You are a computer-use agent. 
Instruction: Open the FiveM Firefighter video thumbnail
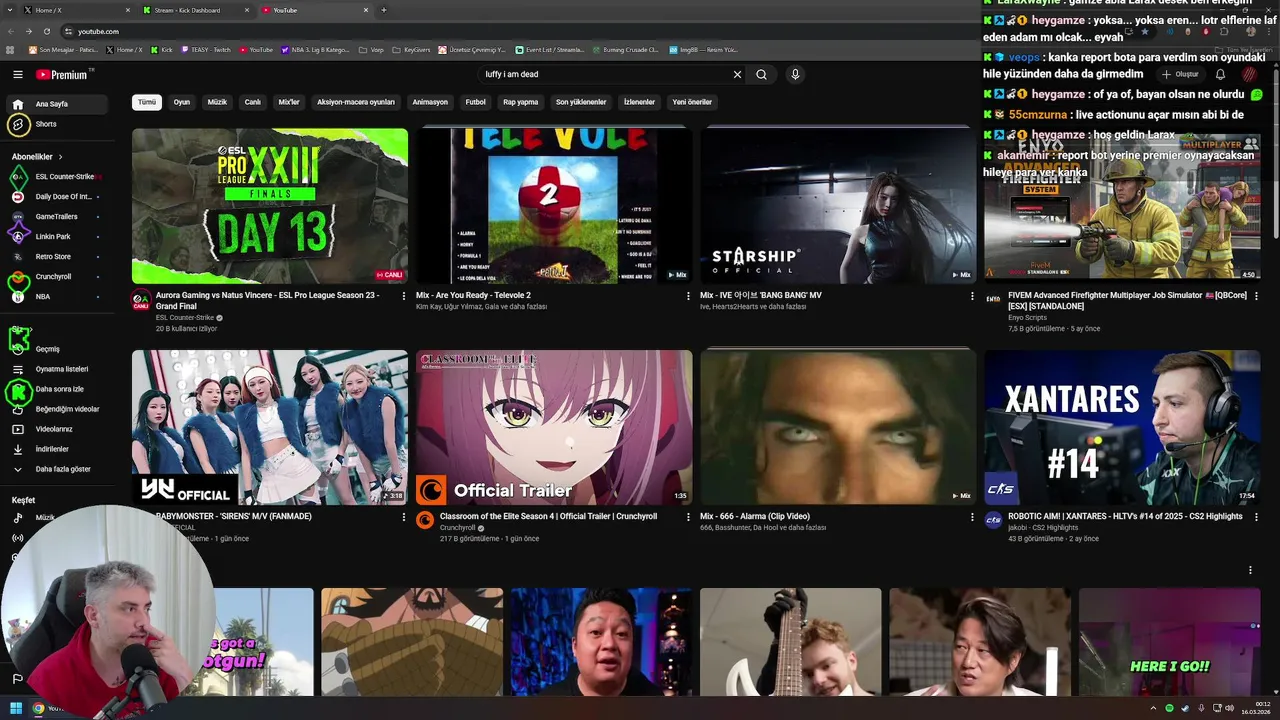click(1122, 205)
